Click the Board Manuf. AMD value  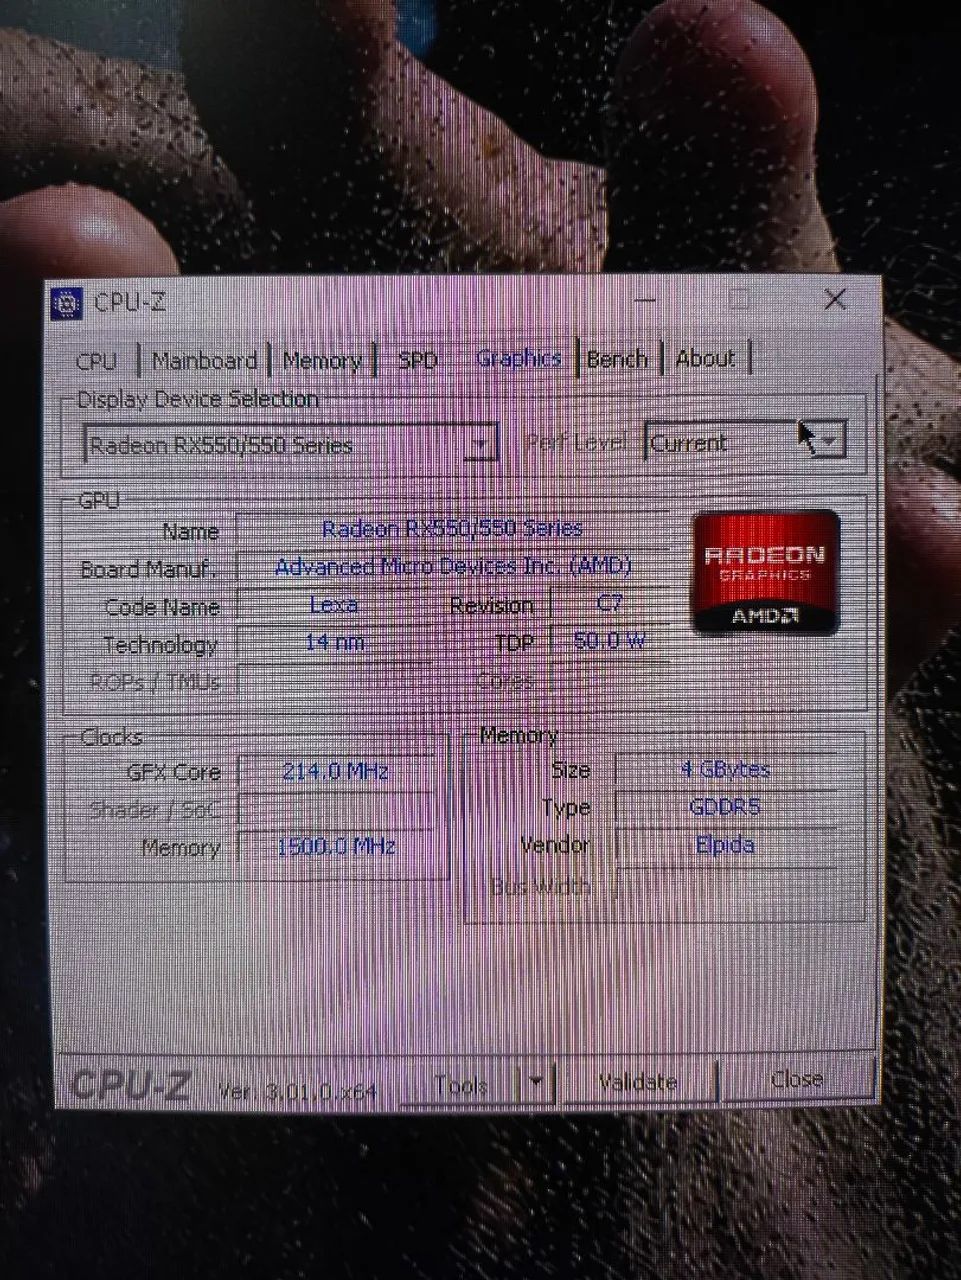452,566
